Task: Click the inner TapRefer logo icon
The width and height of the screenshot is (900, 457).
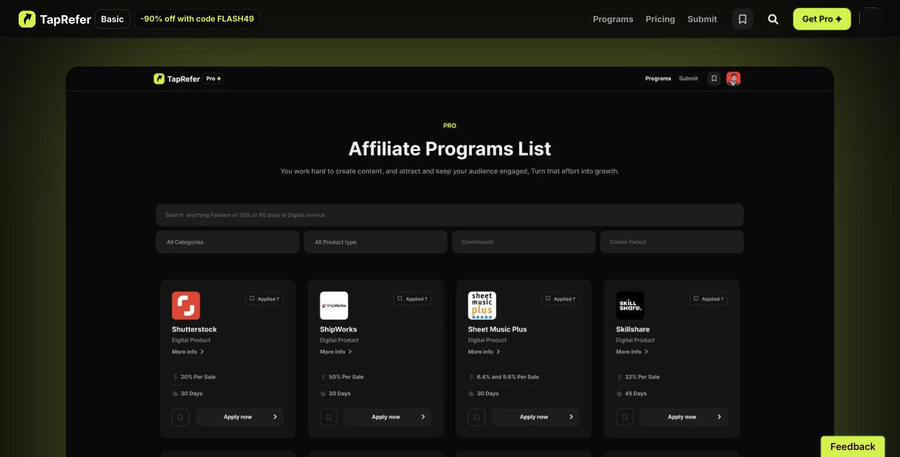Action: 159,79
